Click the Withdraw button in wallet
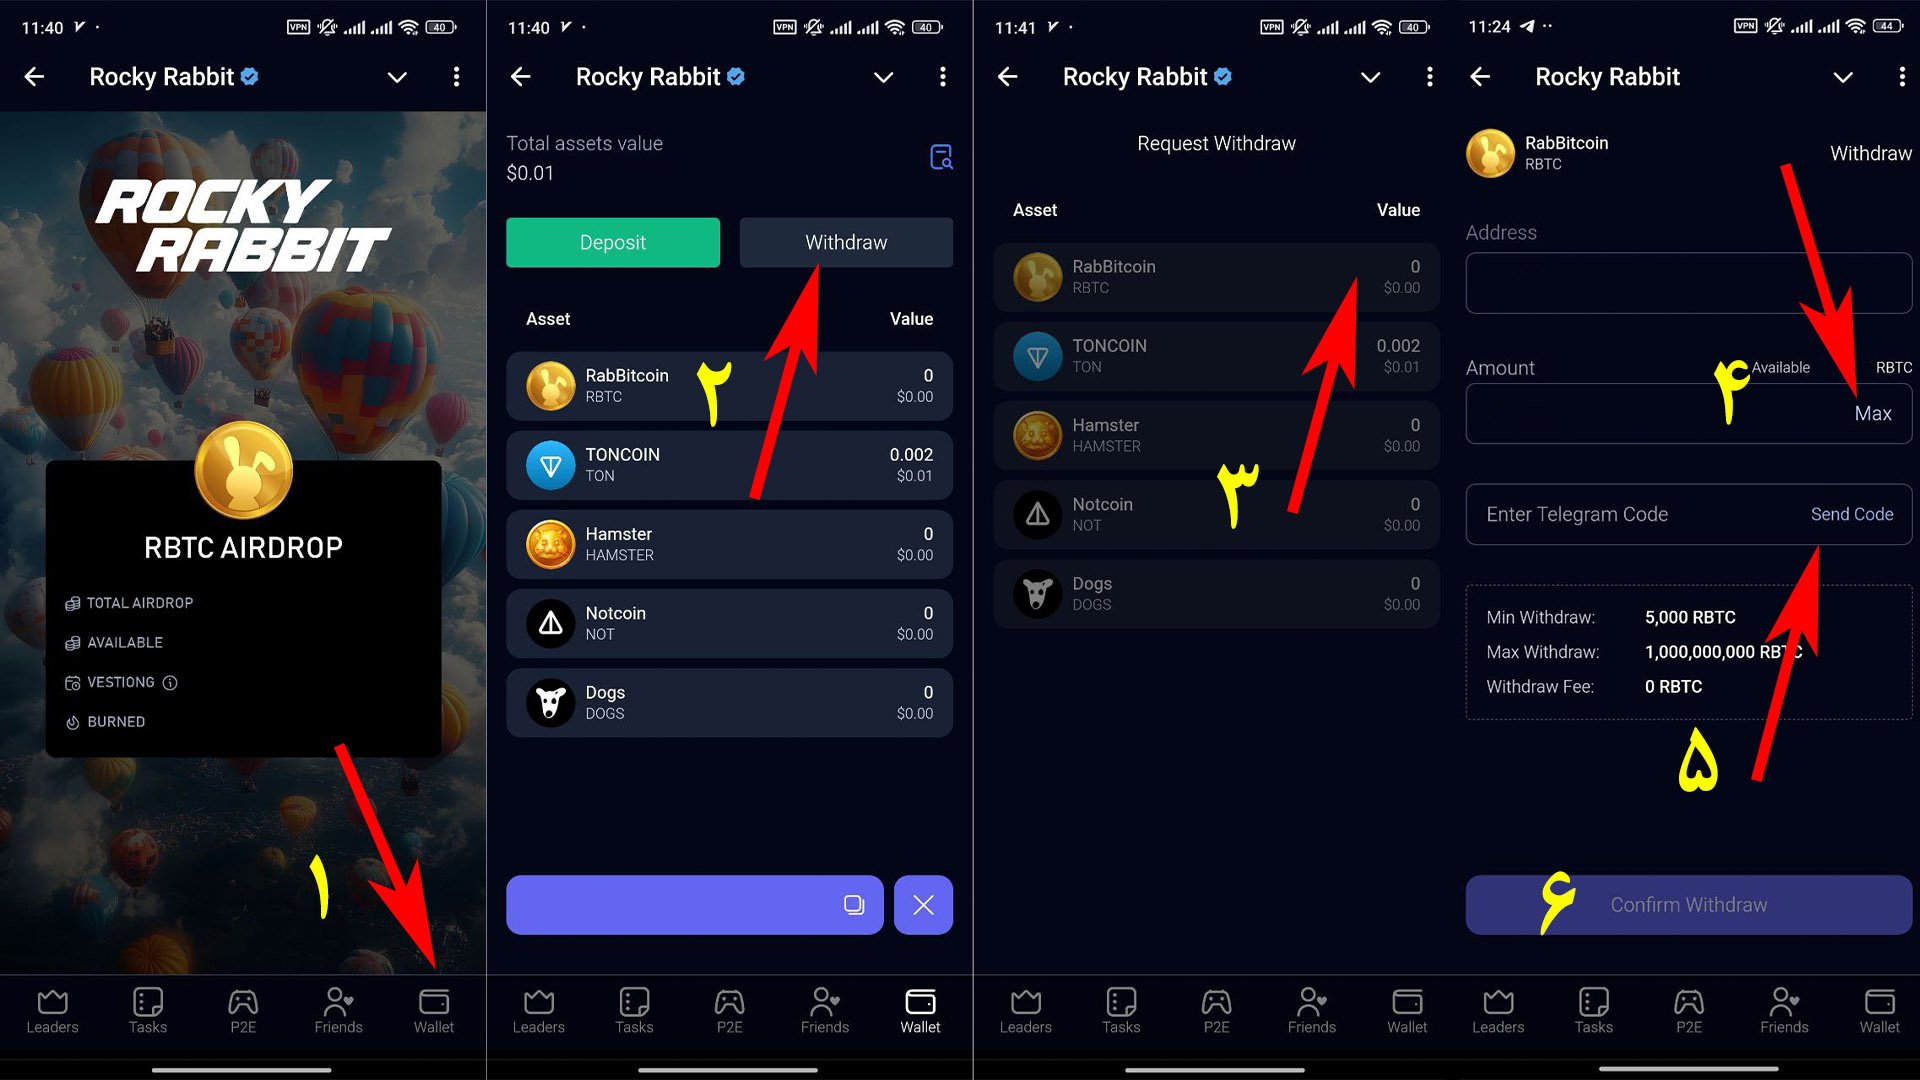This screenshot has height=1080, width=1920. pyautogui.click(x=844, y=241)
